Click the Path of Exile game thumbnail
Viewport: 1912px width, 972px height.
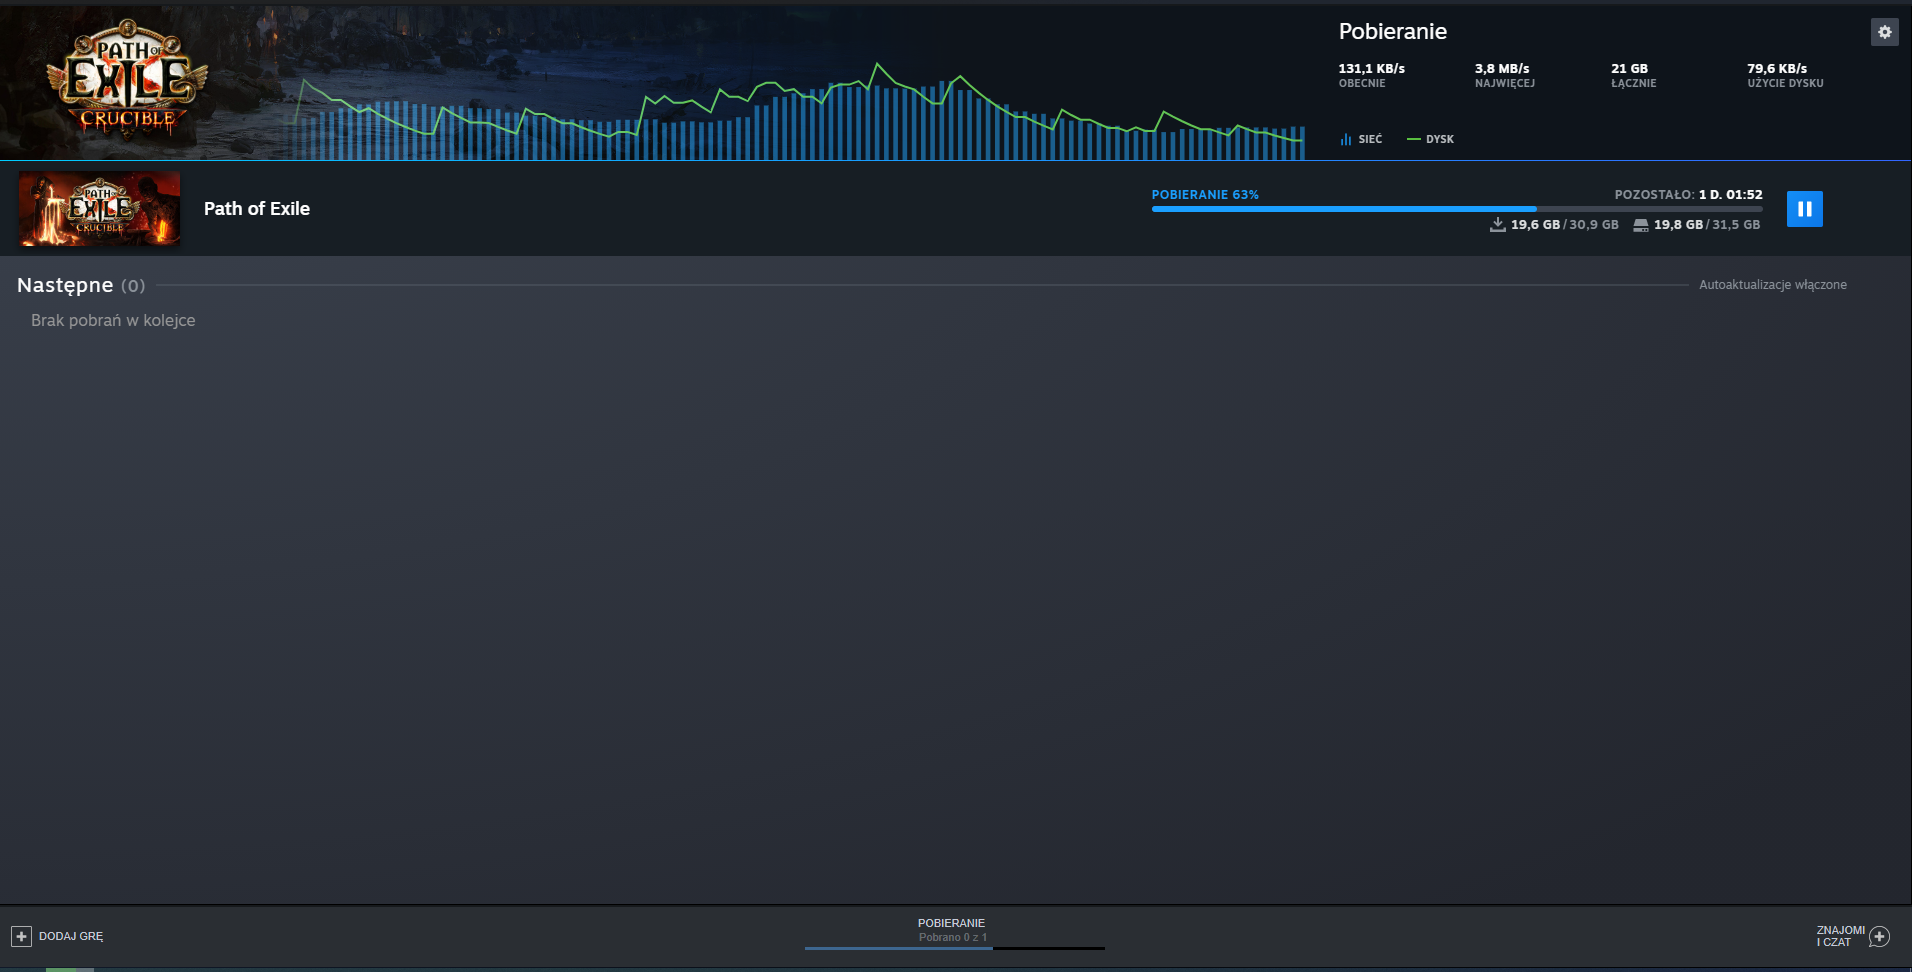click(100, 209)
